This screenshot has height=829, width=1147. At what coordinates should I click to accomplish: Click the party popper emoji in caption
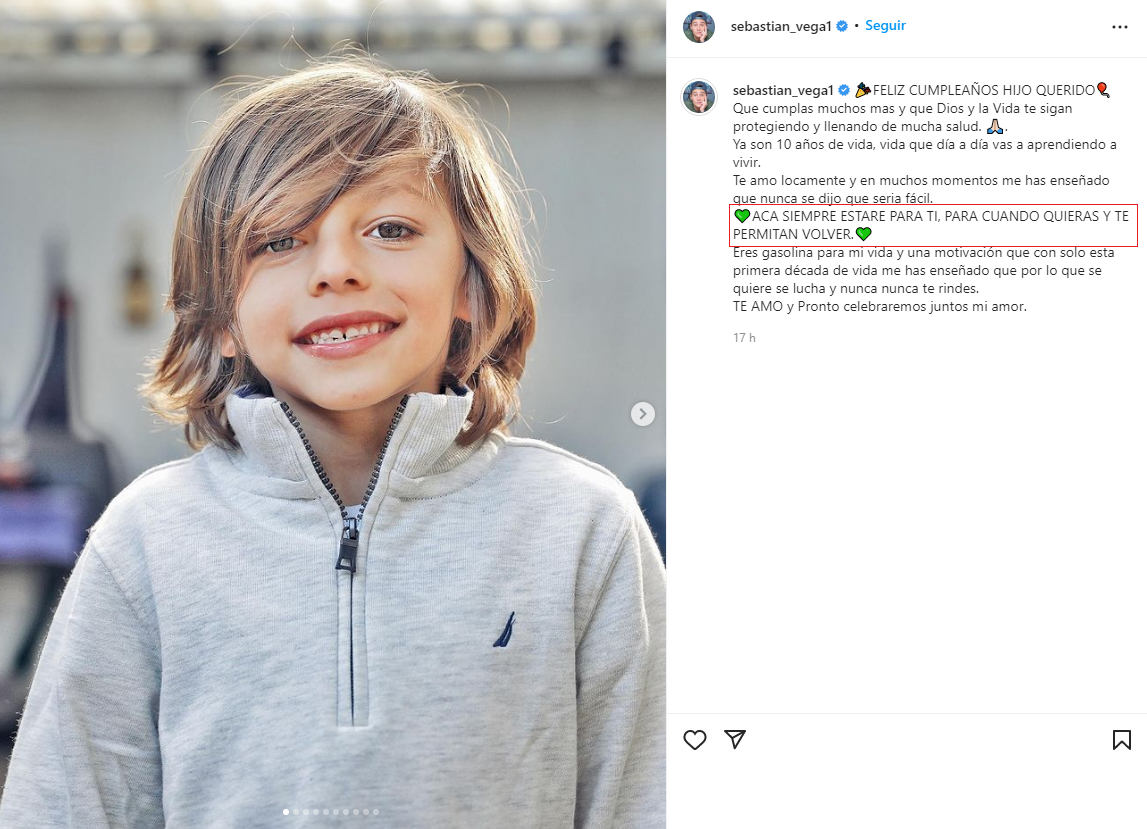click(862, 90)
